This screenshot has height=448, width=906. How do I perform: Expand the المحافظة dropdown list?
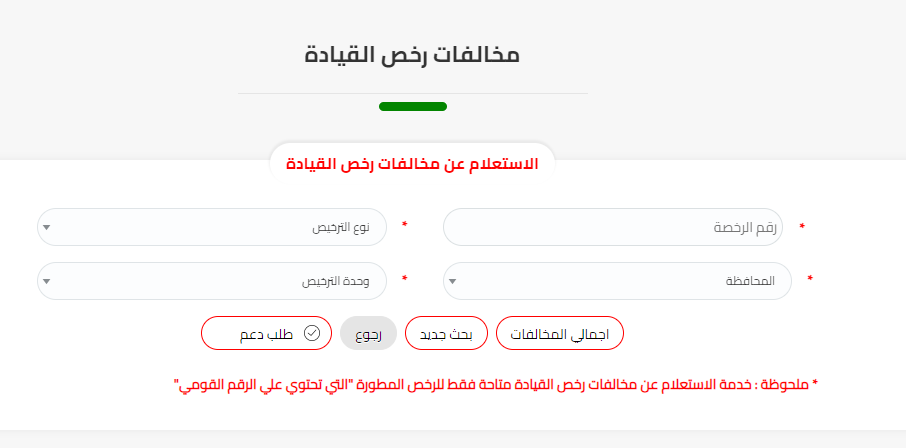pyautogui.click(x=616, y=281)
